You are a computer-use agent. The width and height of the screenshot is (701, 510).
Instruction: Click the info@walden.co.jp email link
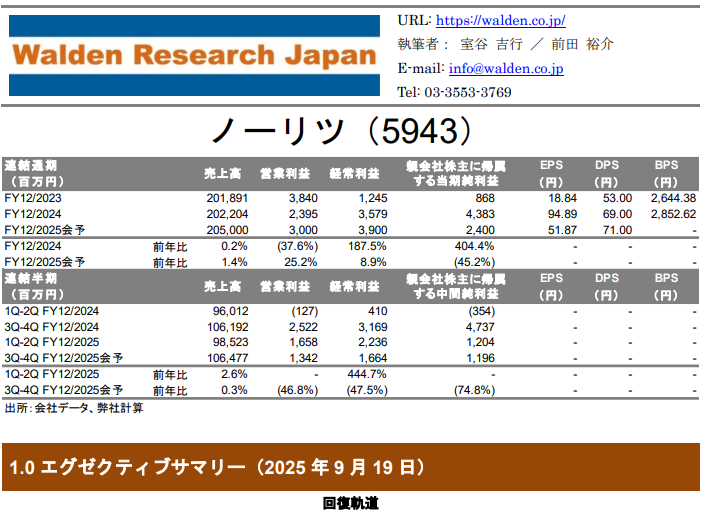[506, 68]
